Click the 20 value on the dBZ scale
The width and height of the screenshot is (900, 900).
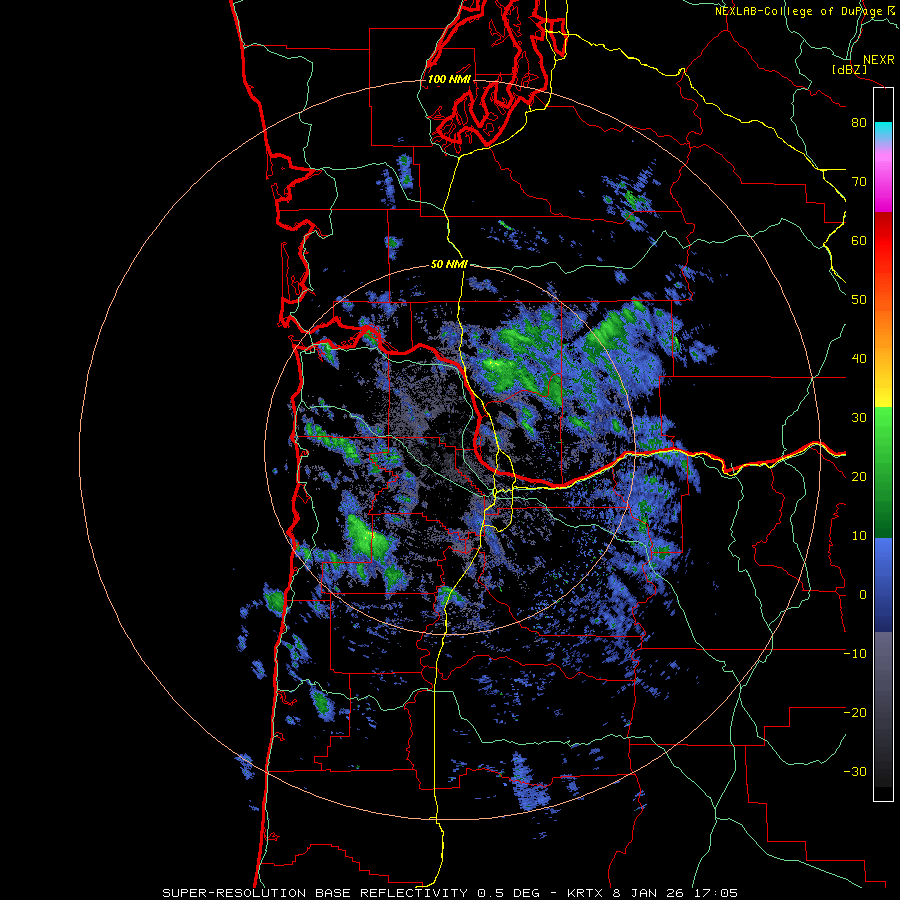(x=859, y=477)
